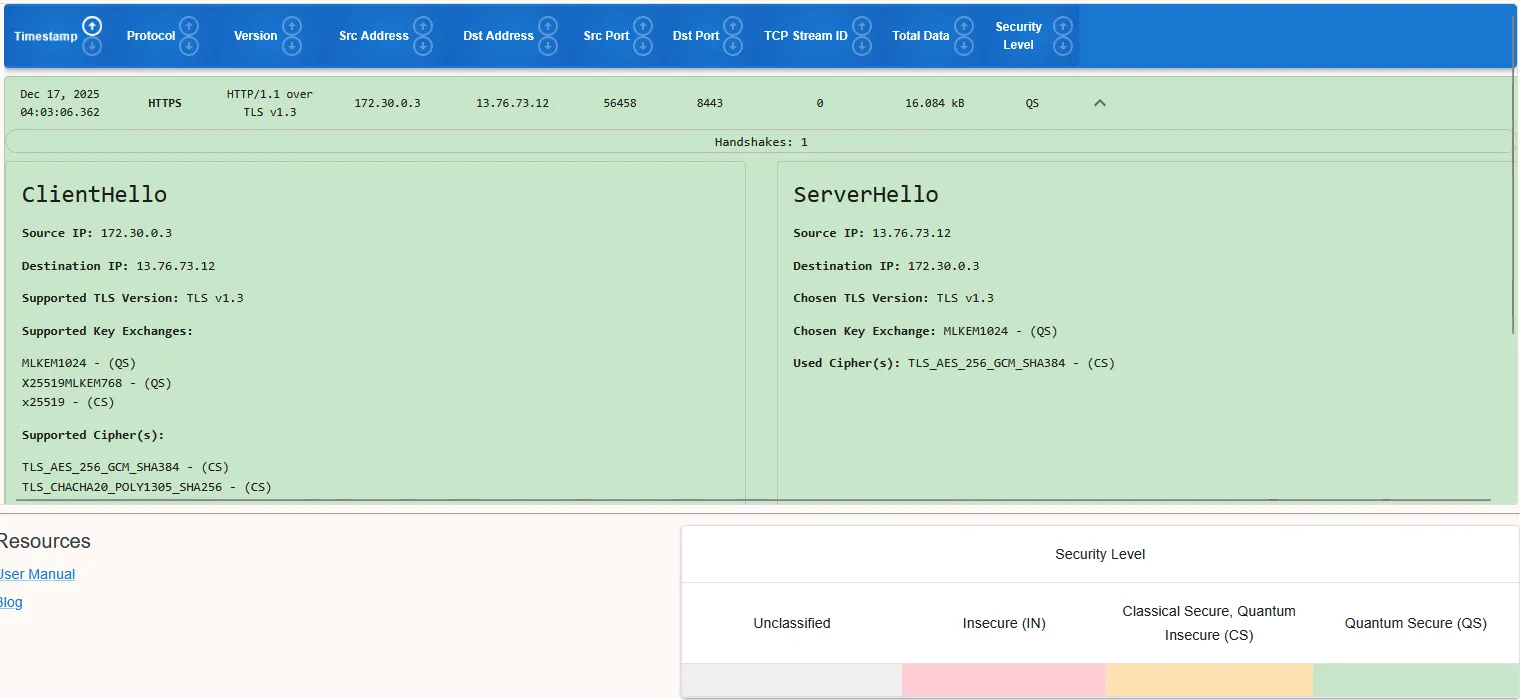
Task: Sort Dst Port column ascending
Action: coord(733,24)
